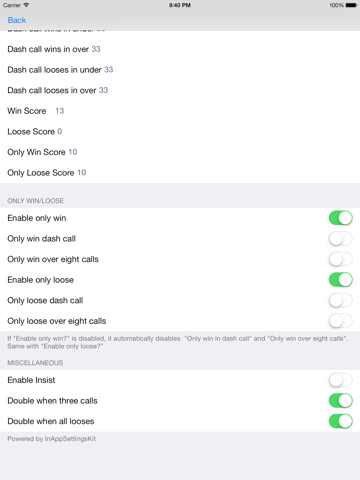This screenshot has width=360, height=480.
Task: Edit the Win Score value 13
Action: [x=60, y=111]
